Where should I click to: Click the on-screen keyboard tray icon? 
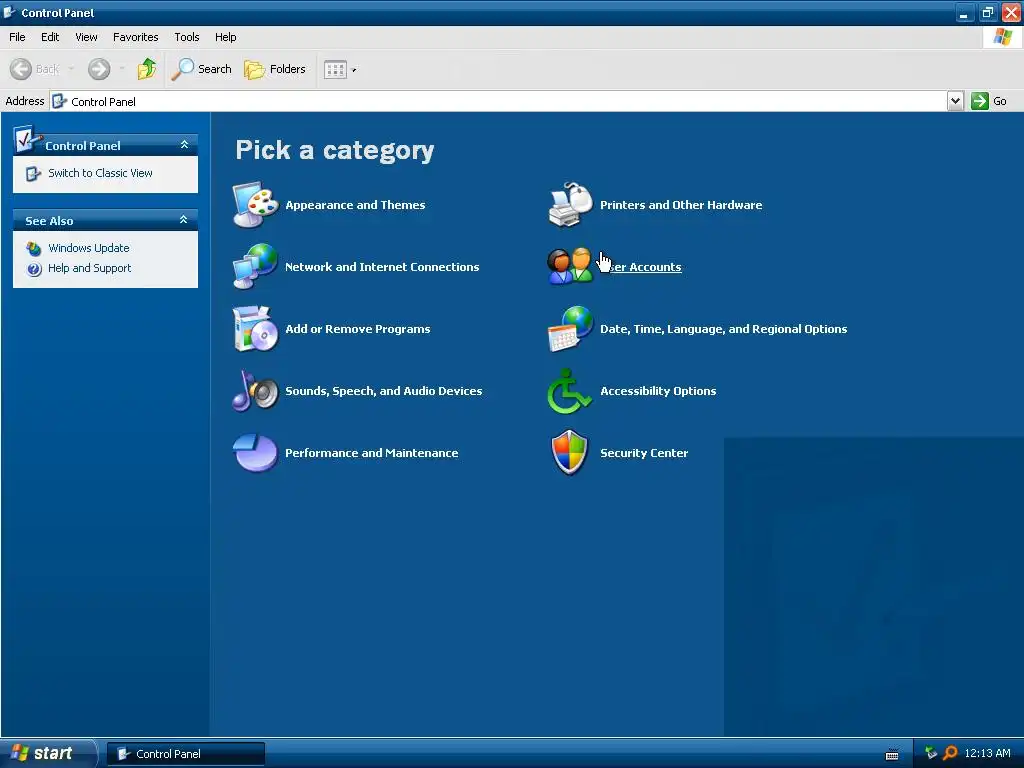(x=891, y=754)
